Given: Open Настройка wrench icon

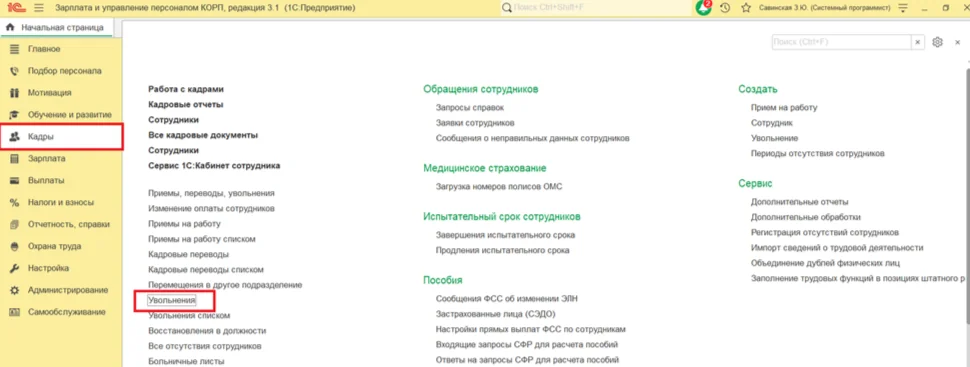Looking at the screenshot, I should click(15, 268).
